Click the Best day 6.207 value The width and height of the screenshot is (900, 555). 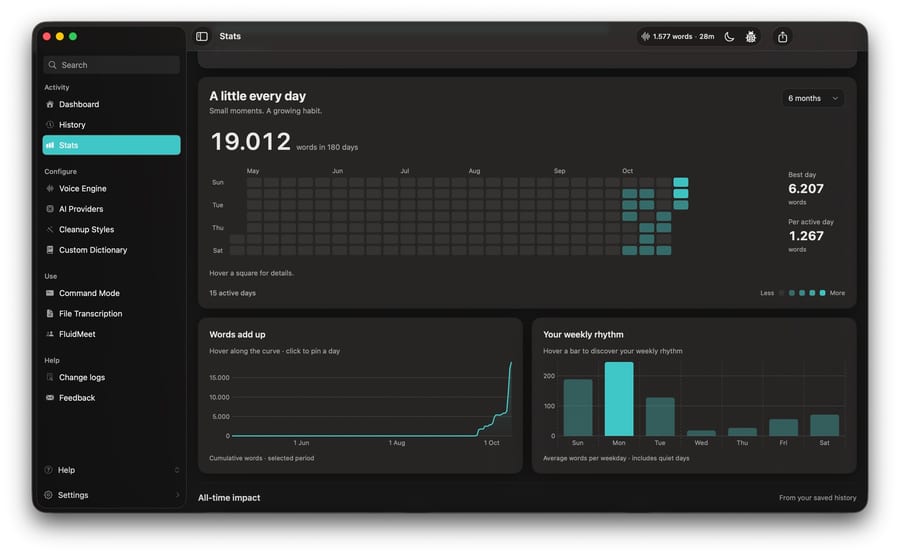point(806,189)
